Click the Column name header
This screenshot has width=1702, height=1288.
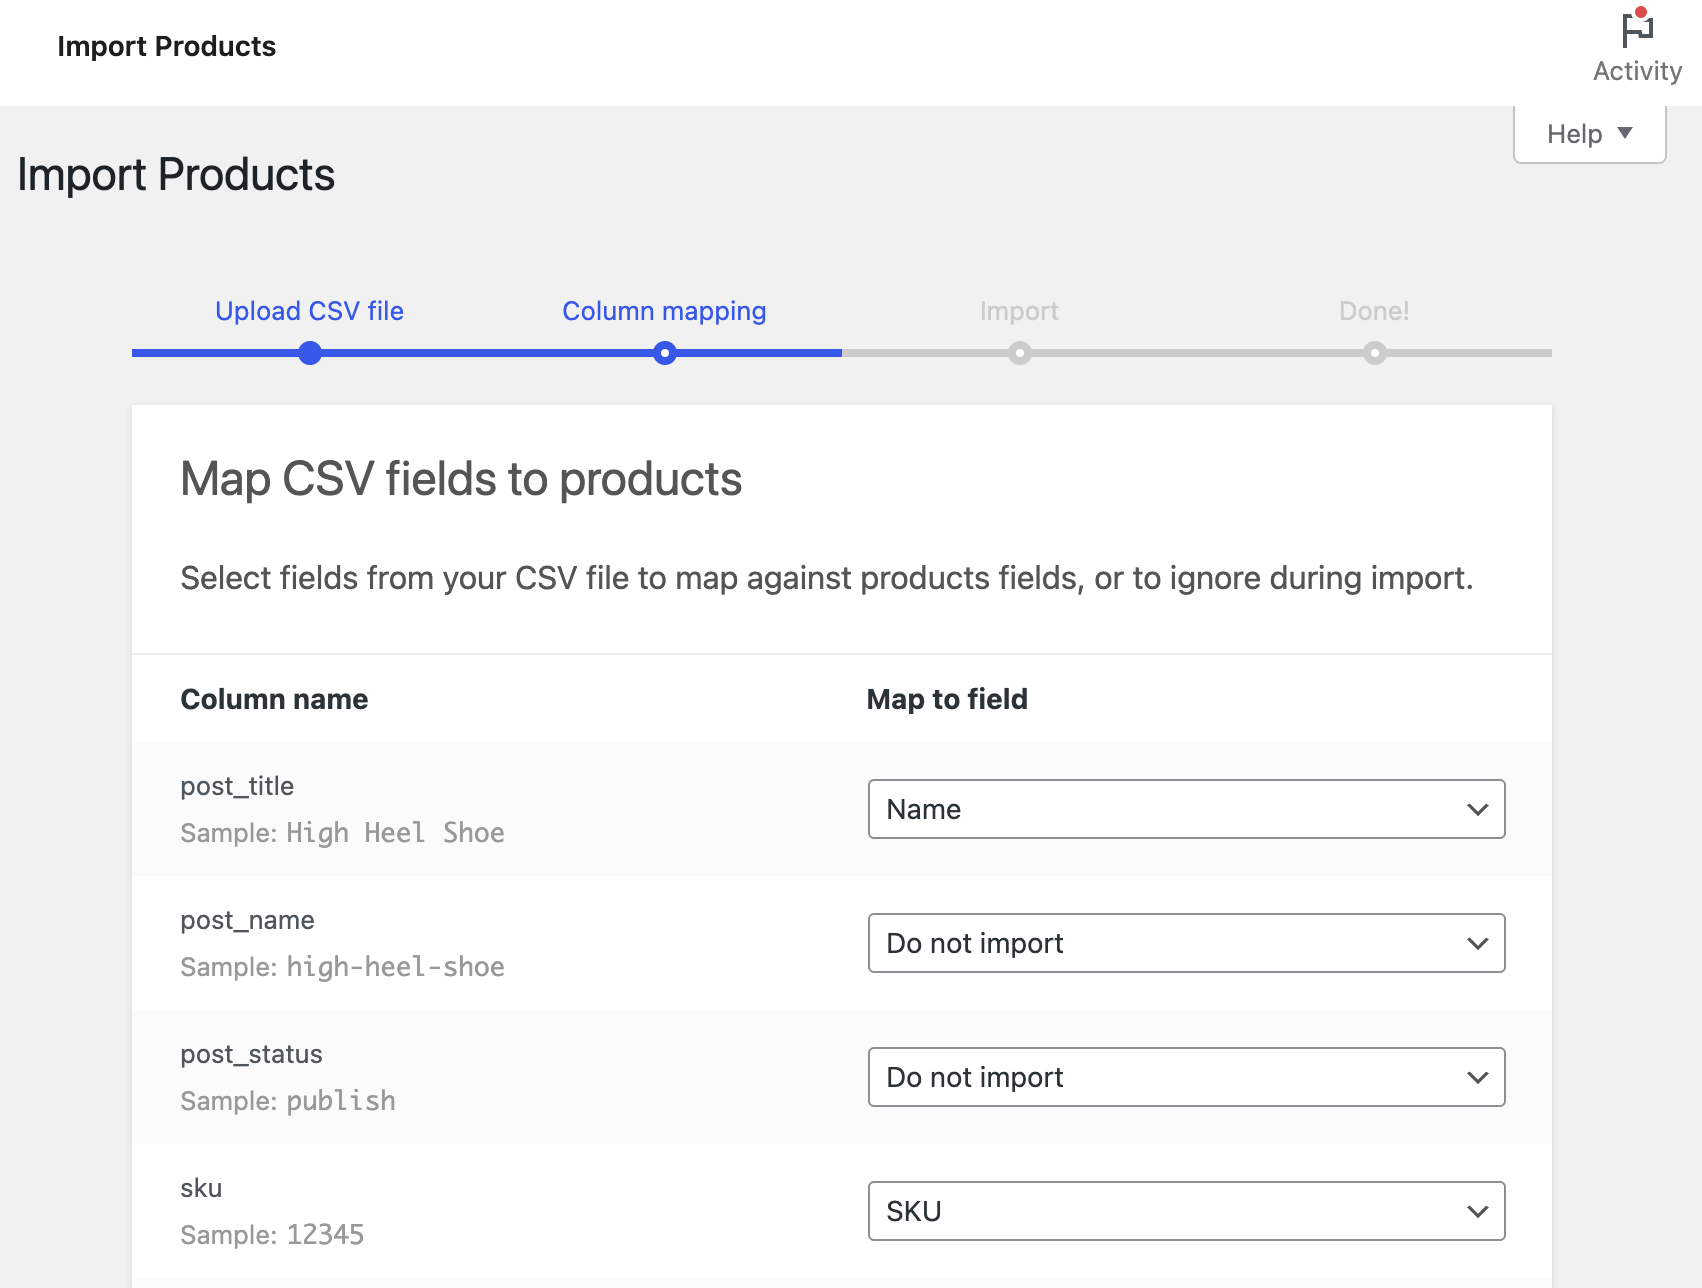tap(274, 699)
